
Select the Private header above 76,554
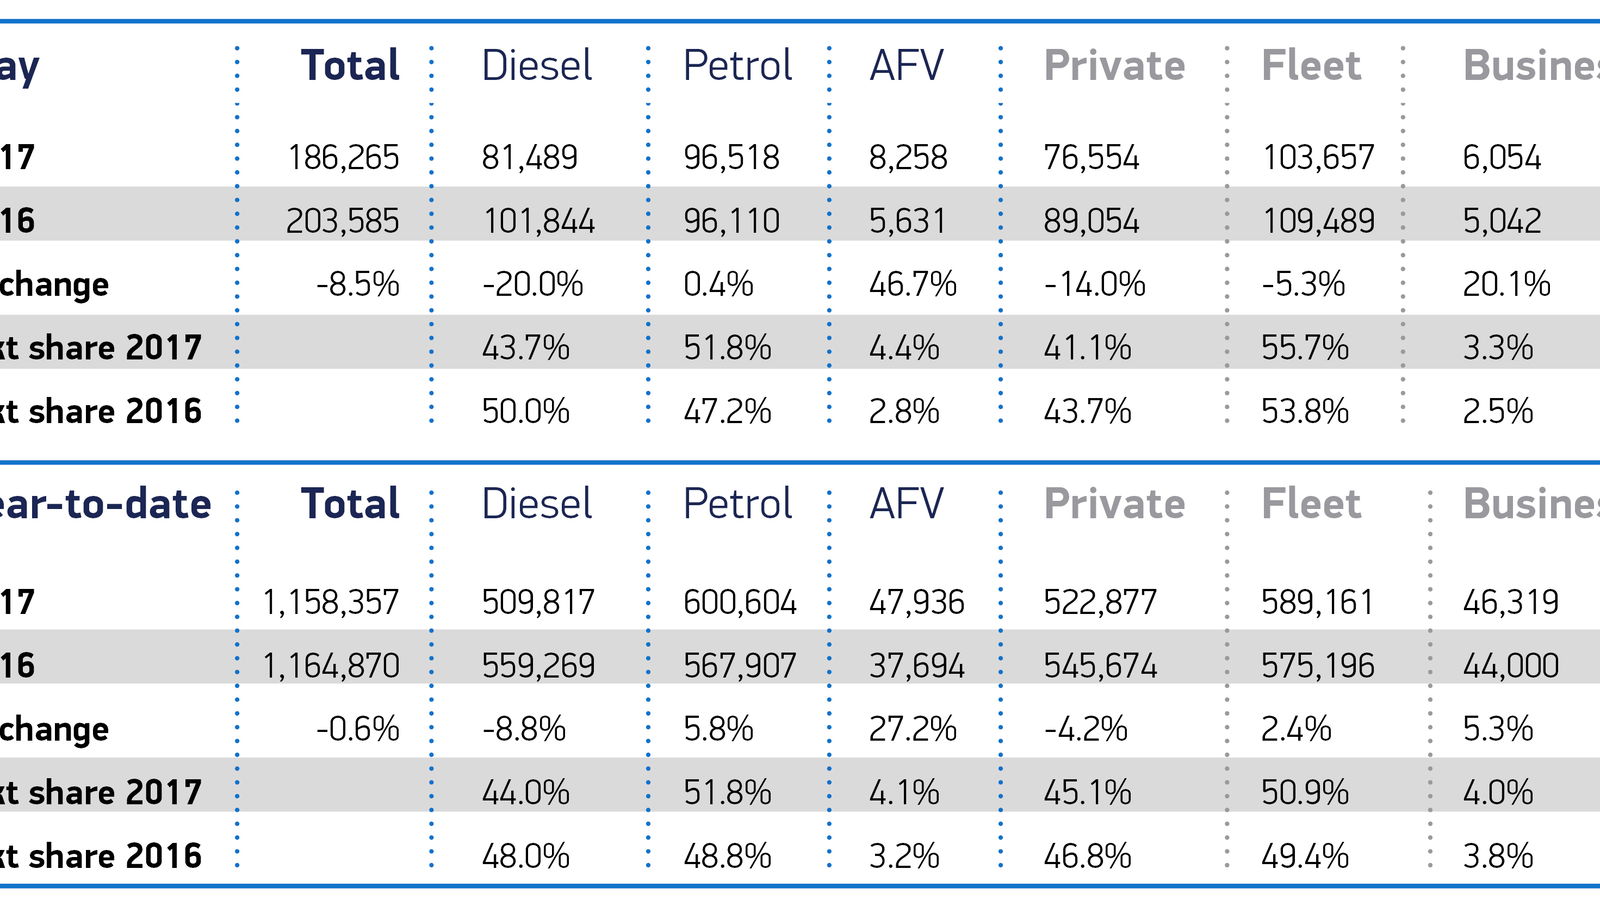tap(1114, 66)
